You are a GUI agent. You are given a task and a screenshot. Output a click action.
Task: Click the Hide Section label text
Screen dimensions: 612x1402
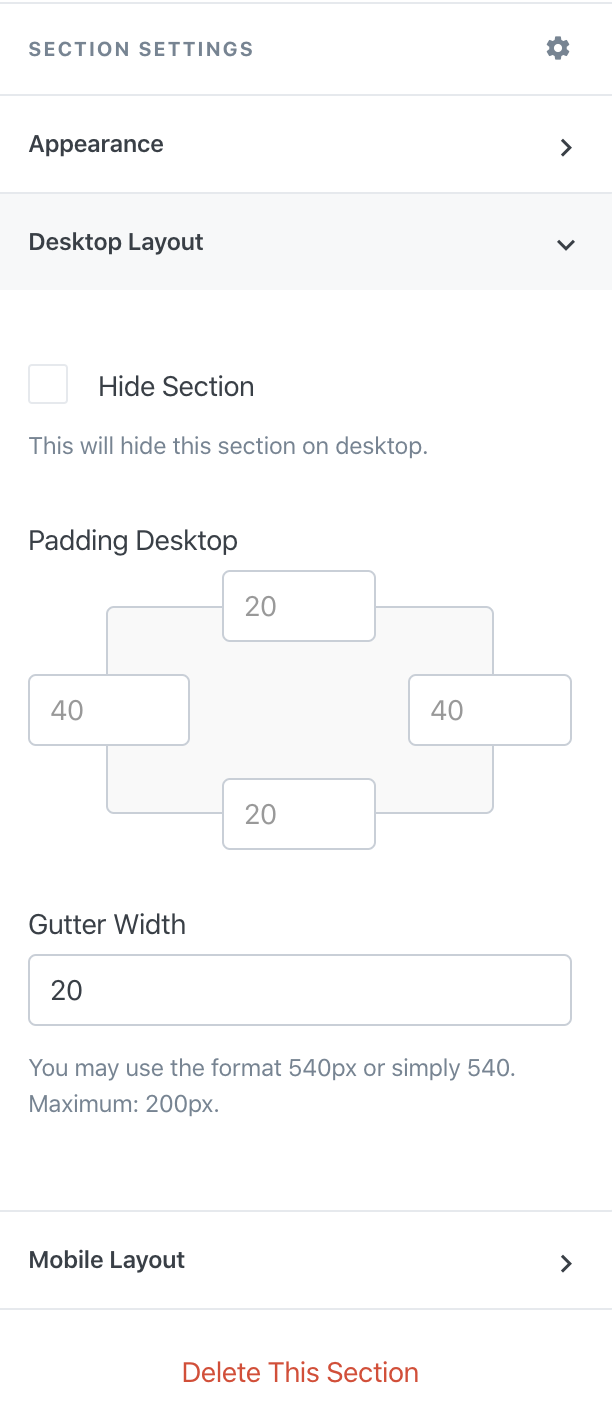point(176,386)
